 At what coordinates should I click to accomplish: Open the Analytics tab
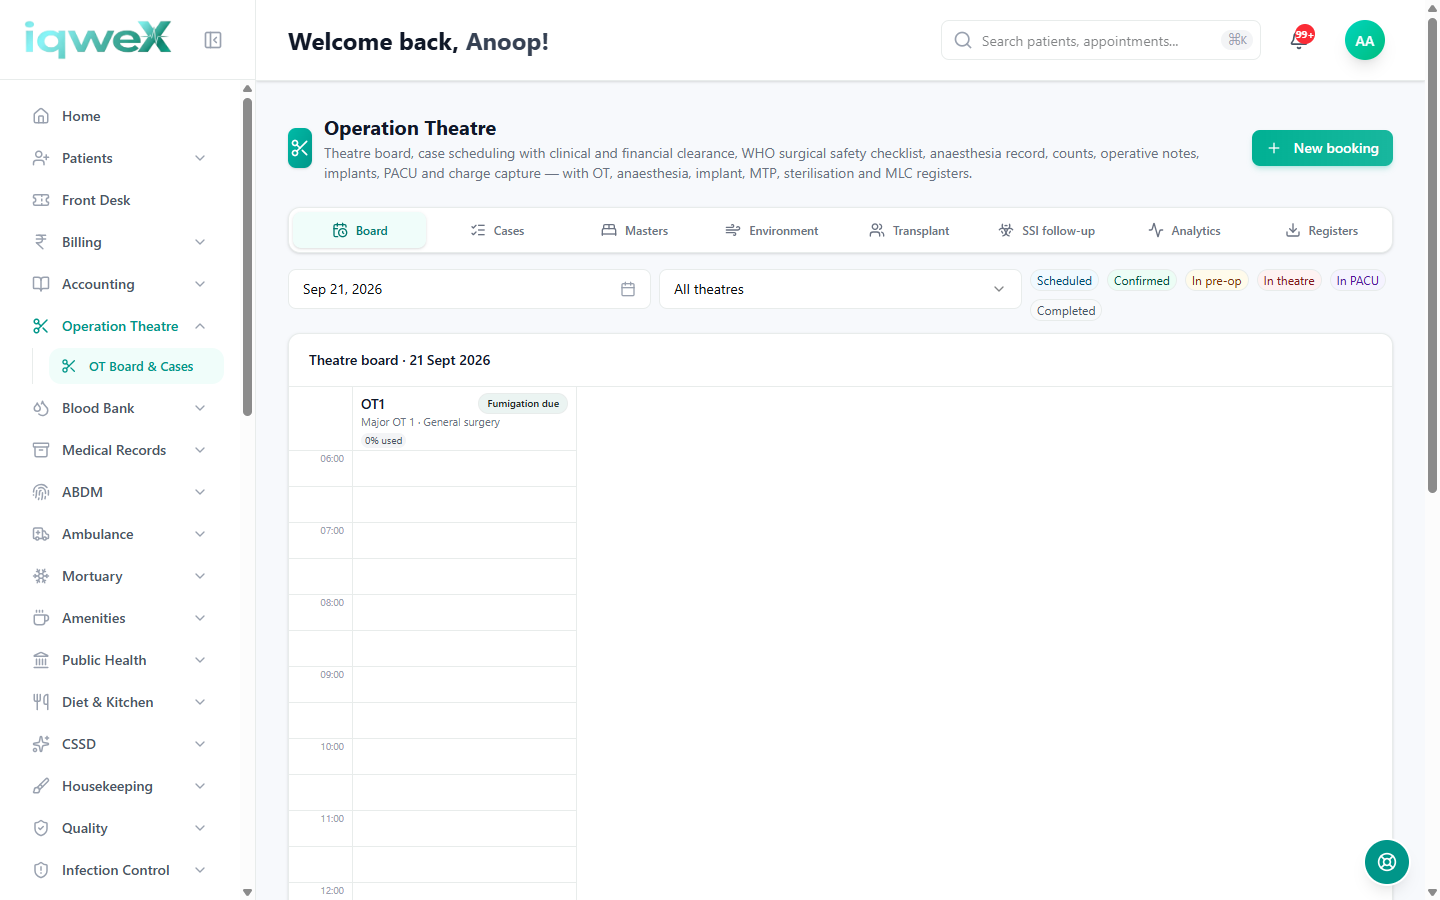(x=1185, y=230)
